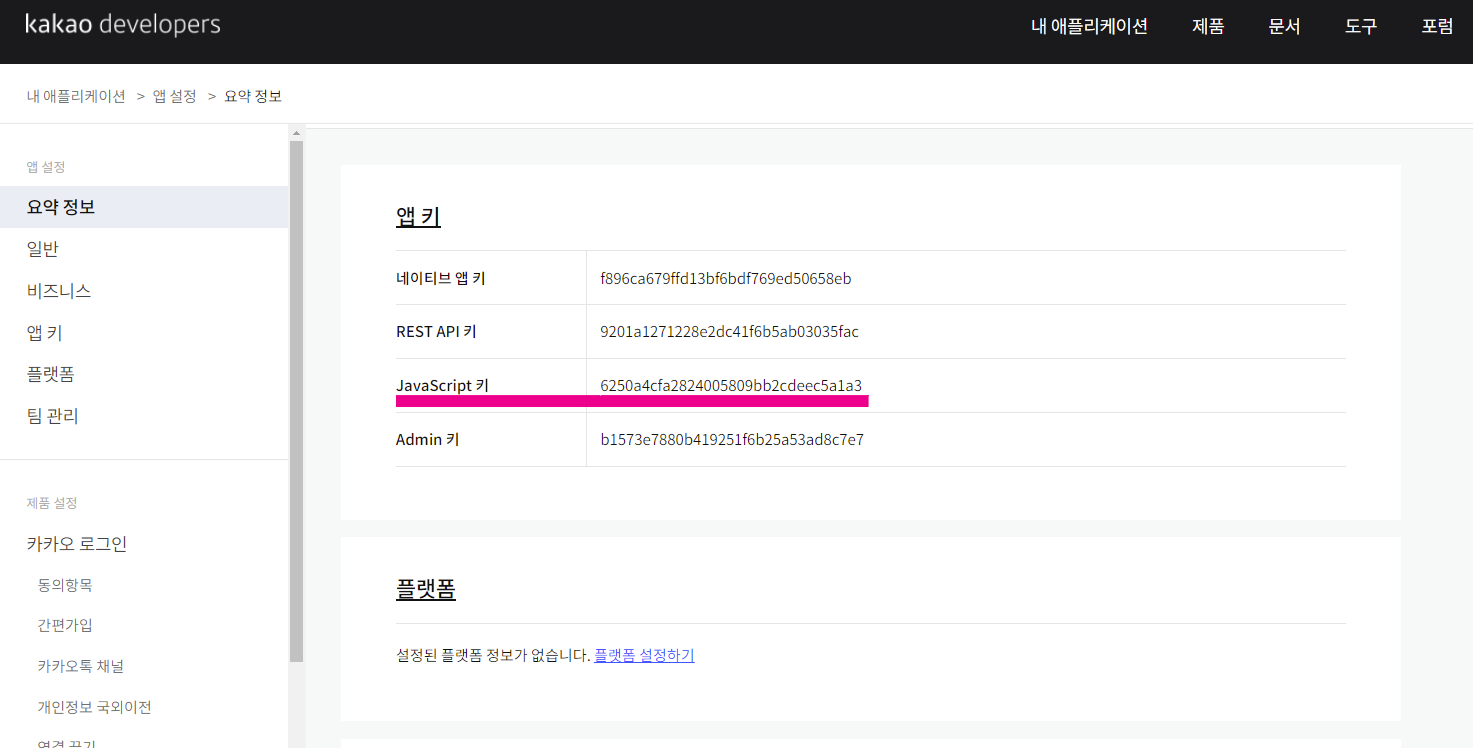Viewport: 1473px width, 748px height.
Task: Open 개인정보 국외이전 submenu item
Action: coord(95,707)
